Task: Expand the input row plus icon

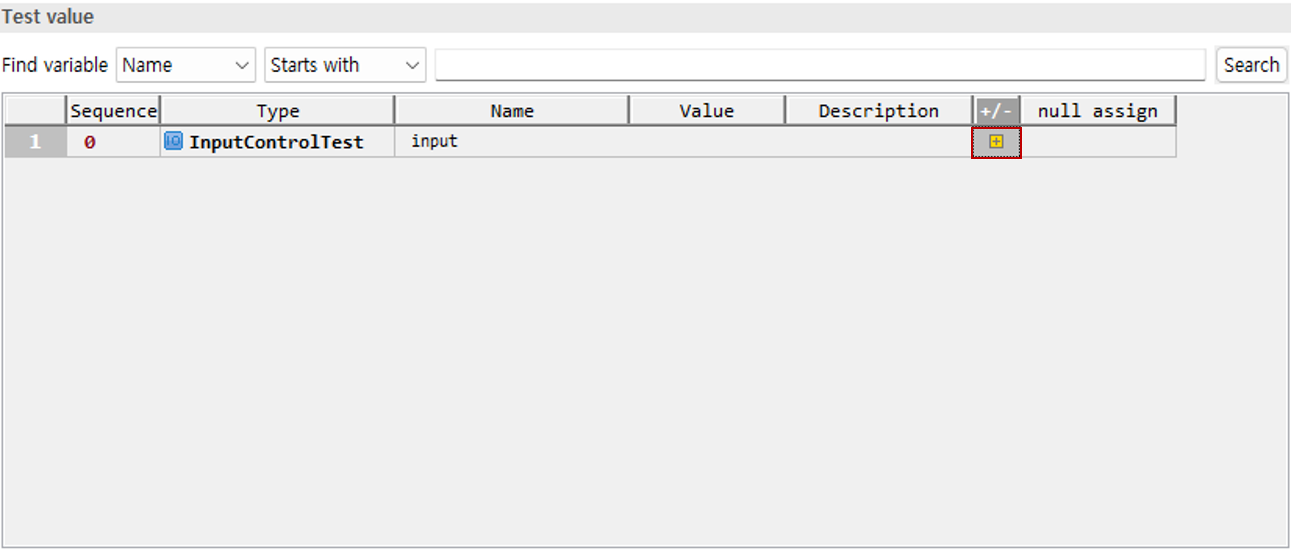Action: coord(996,142)
